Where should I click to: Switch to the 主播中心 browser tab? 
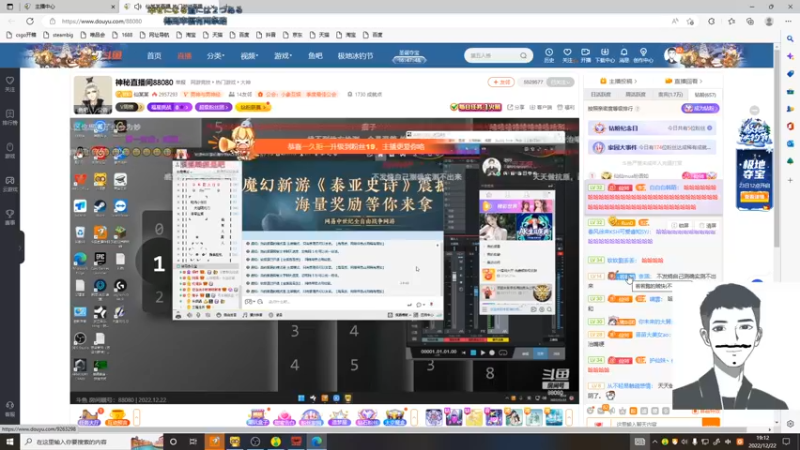[x=69, y=7]
